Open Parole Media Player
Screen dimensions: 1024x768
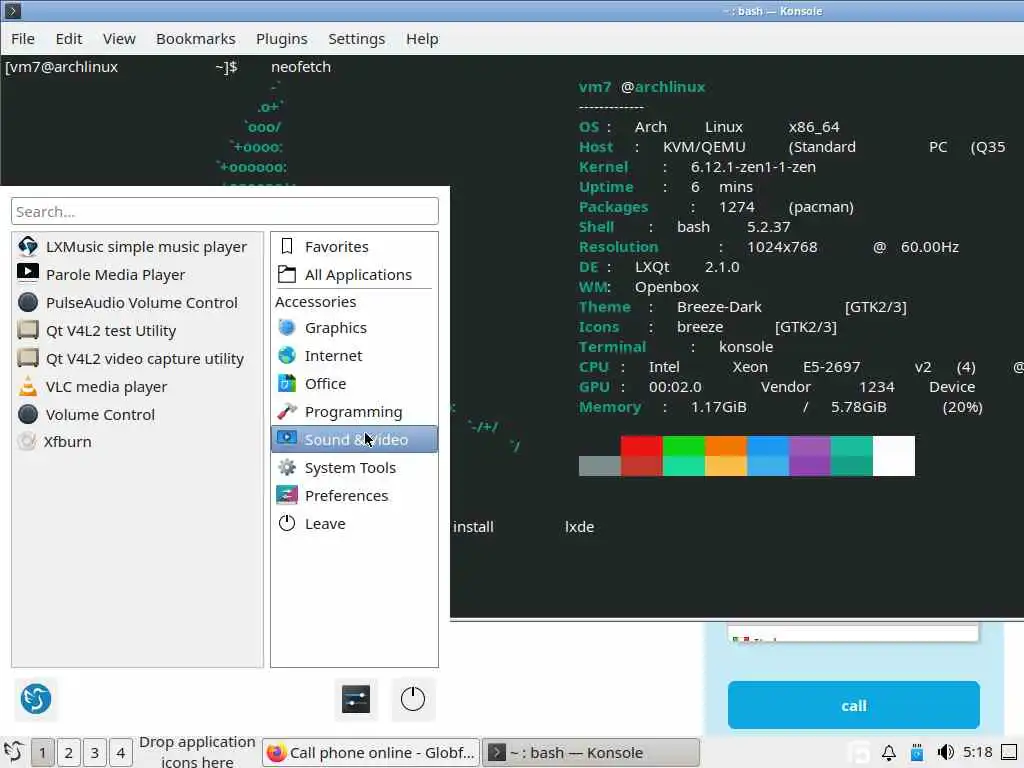point(137,275)
